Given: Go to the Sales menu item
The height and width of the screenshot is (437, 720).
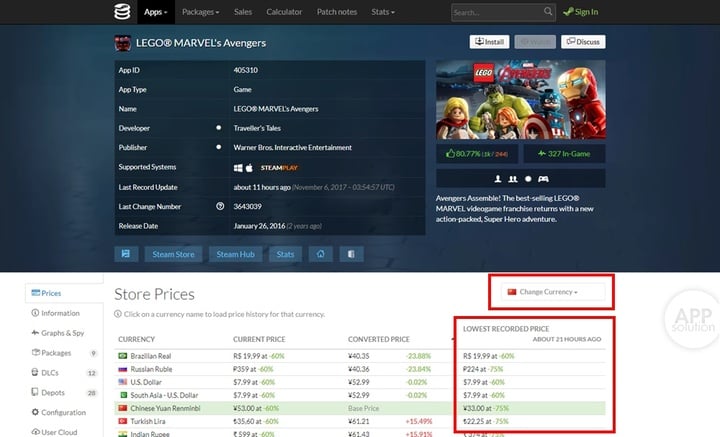Looking at the screenshot, I should point(242,12).
